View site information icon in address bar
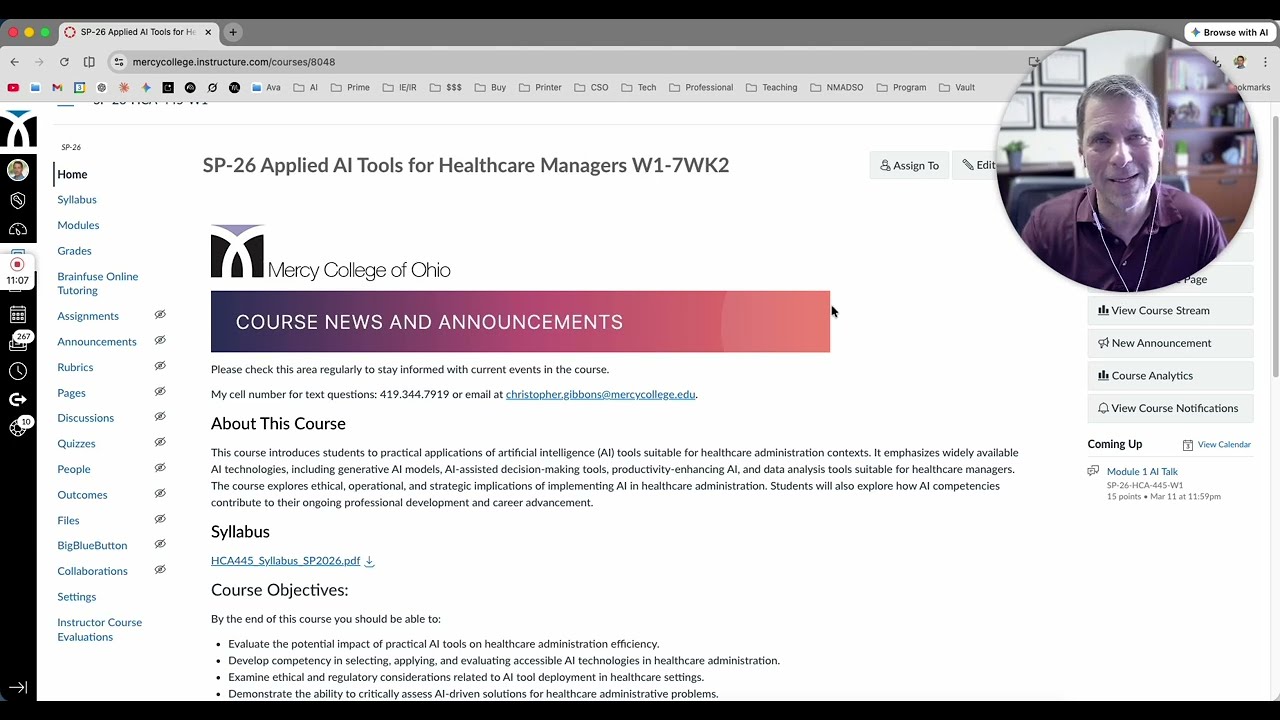1280x720 pixels. [x=119, y=62]
